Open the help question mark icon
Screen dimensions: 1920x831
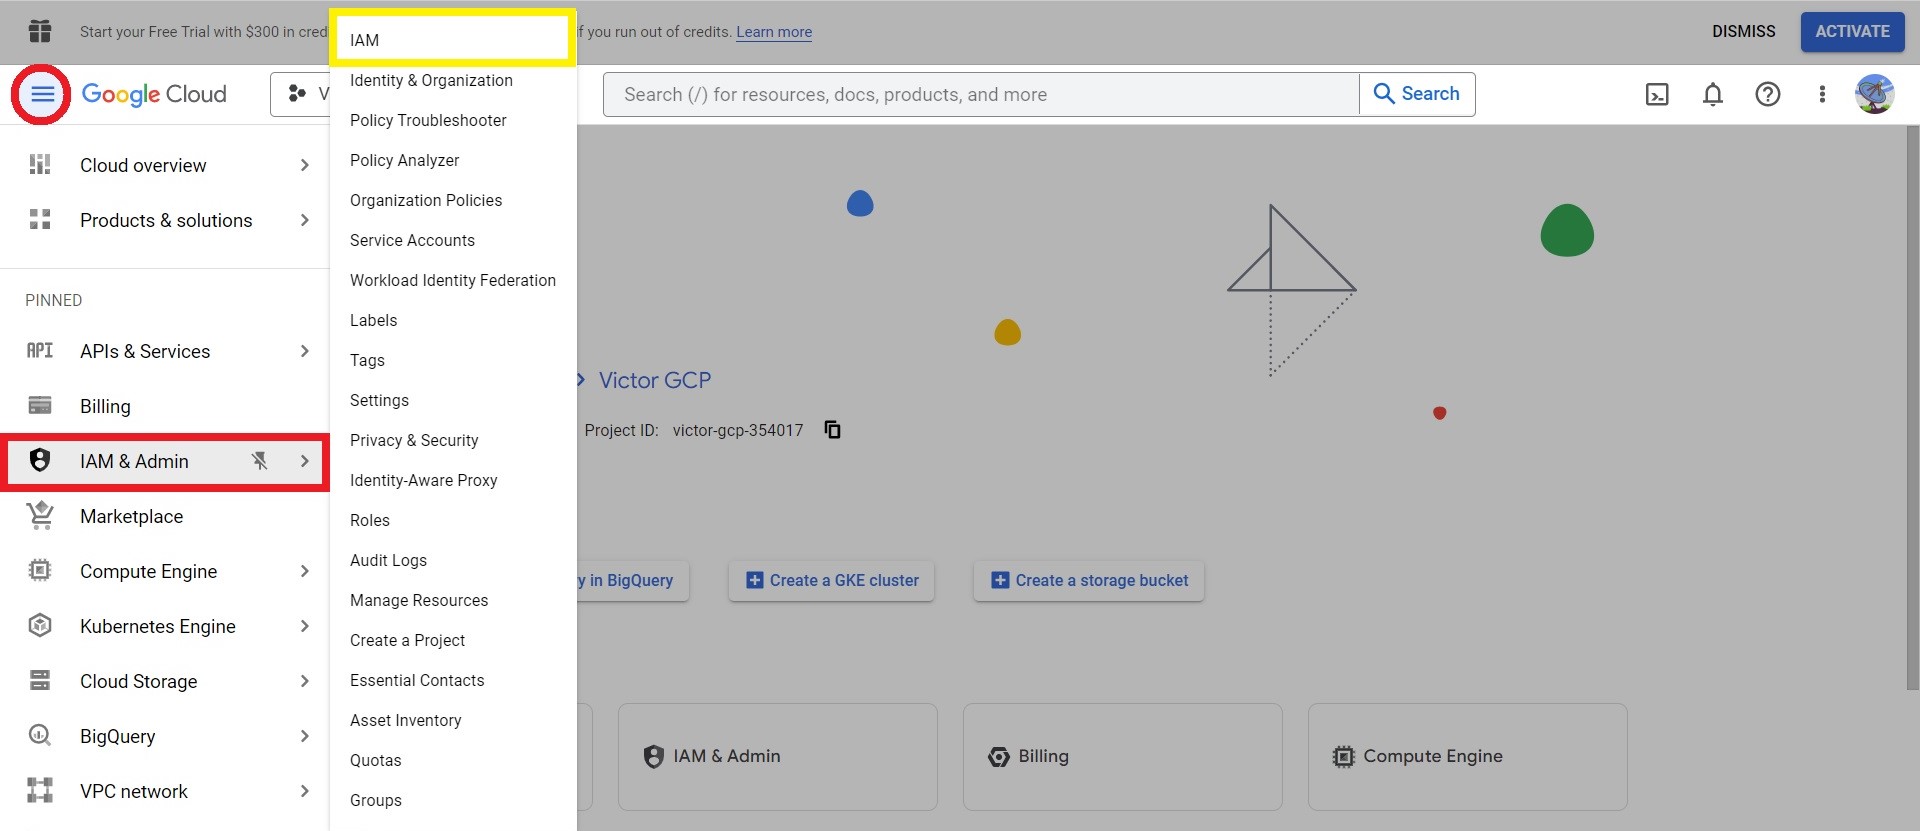1768,94
